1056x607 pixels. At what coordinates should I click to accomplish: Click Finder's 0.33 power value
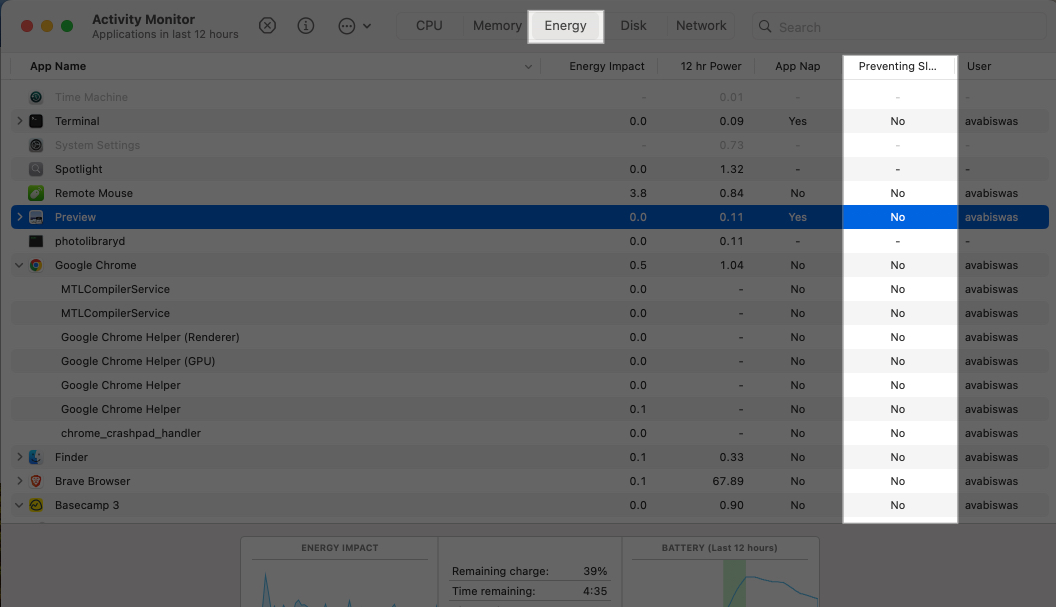click(x=731, y=457)
